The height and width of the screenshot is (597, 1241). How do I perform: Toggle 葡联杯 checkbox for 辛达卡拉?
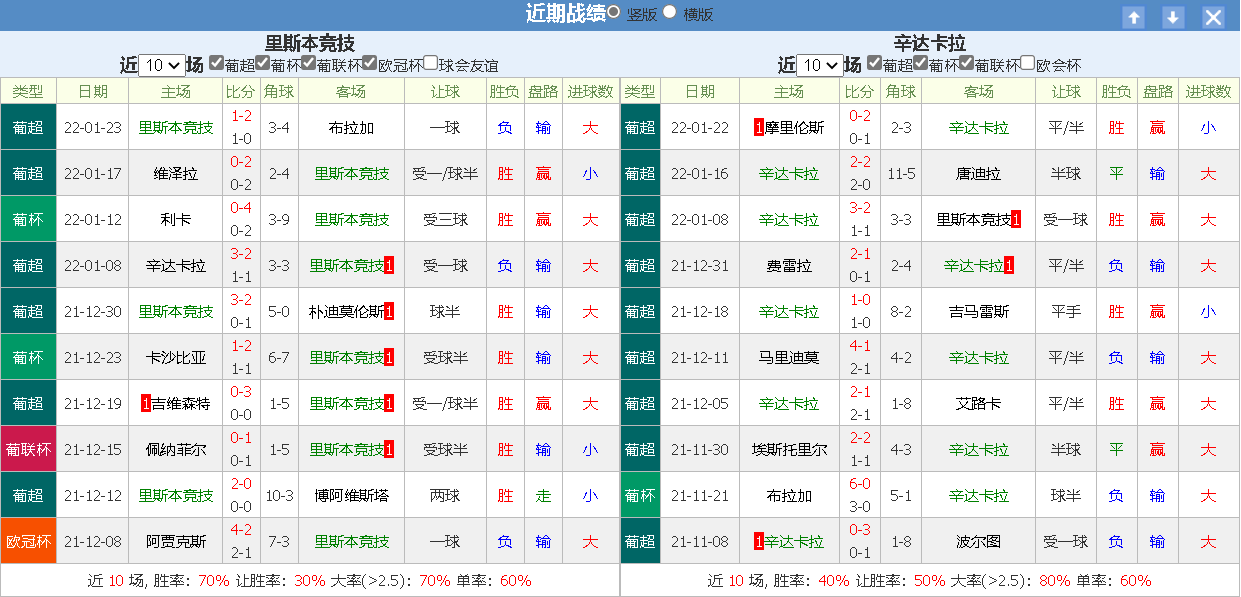click(x=966, y=62)
